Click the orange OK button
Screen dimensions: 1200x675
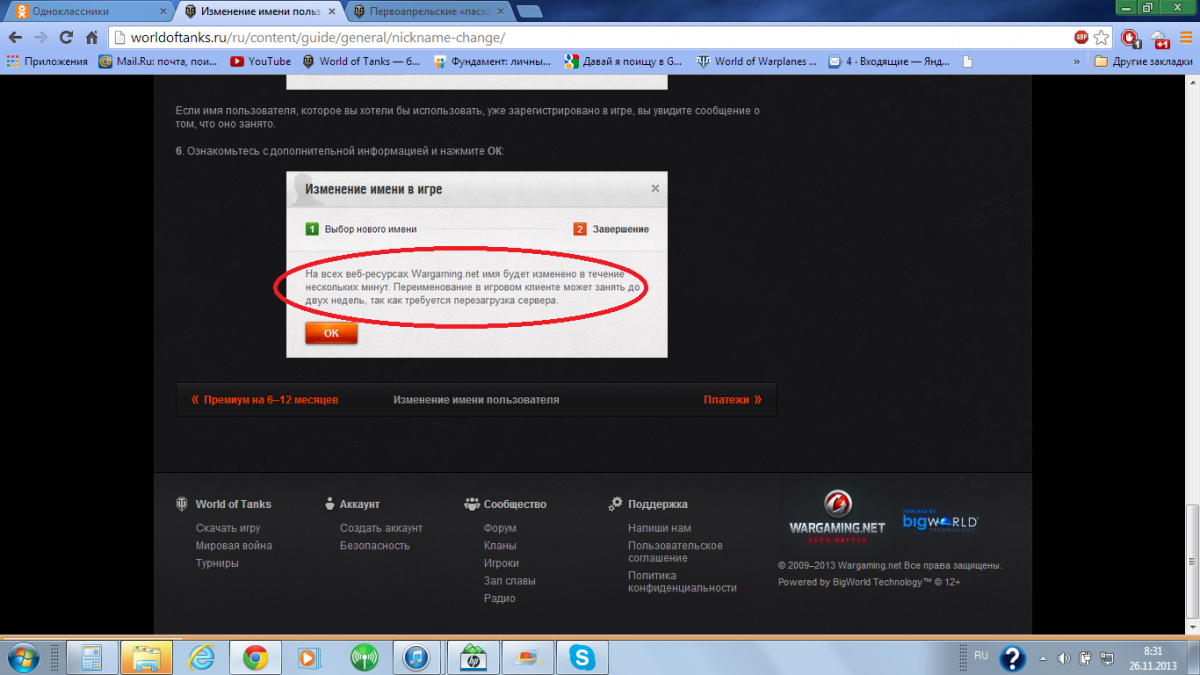pyautogui.click(x=331, y=333)
